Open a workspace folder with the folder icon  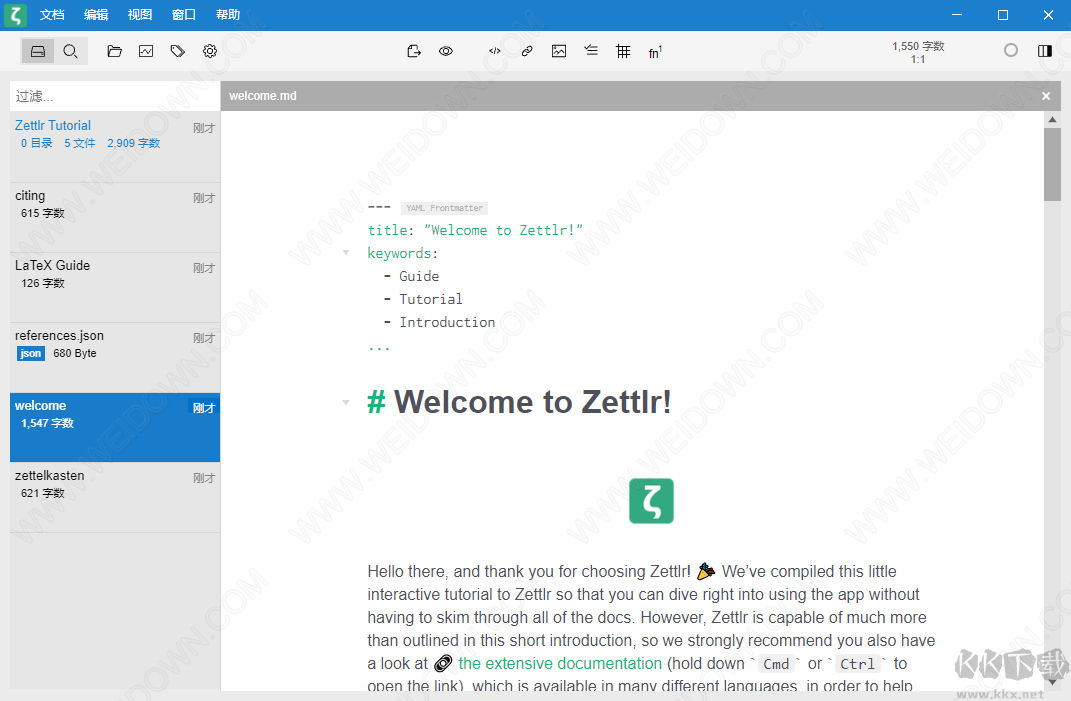point(114,51)
